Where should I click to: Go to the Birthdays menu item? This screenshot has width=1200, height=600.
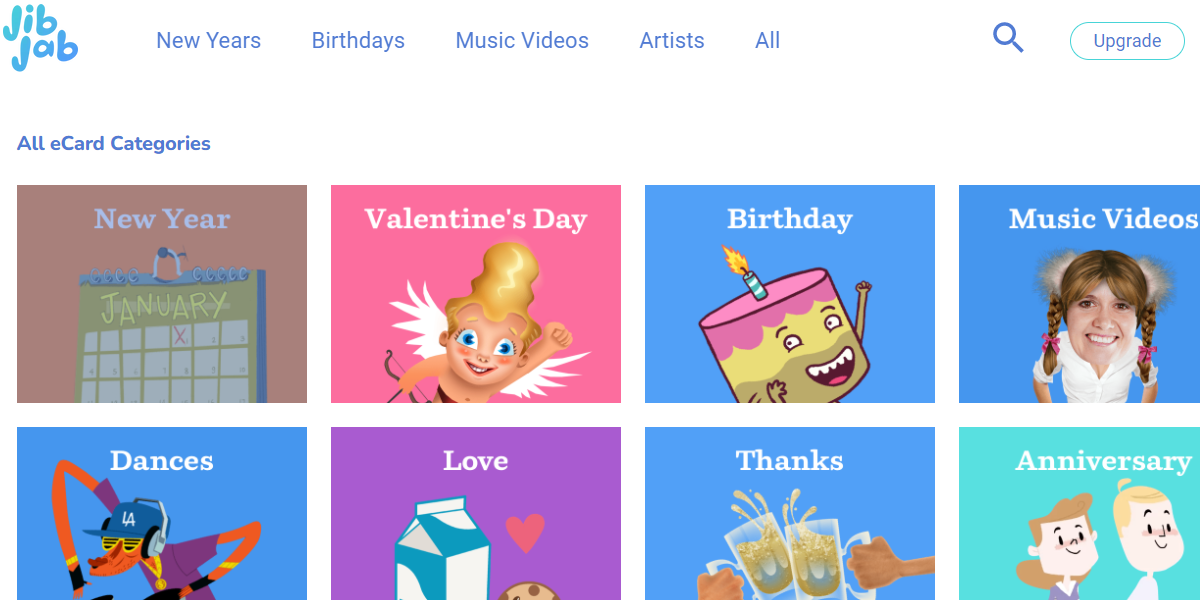(x=358, y=41)
